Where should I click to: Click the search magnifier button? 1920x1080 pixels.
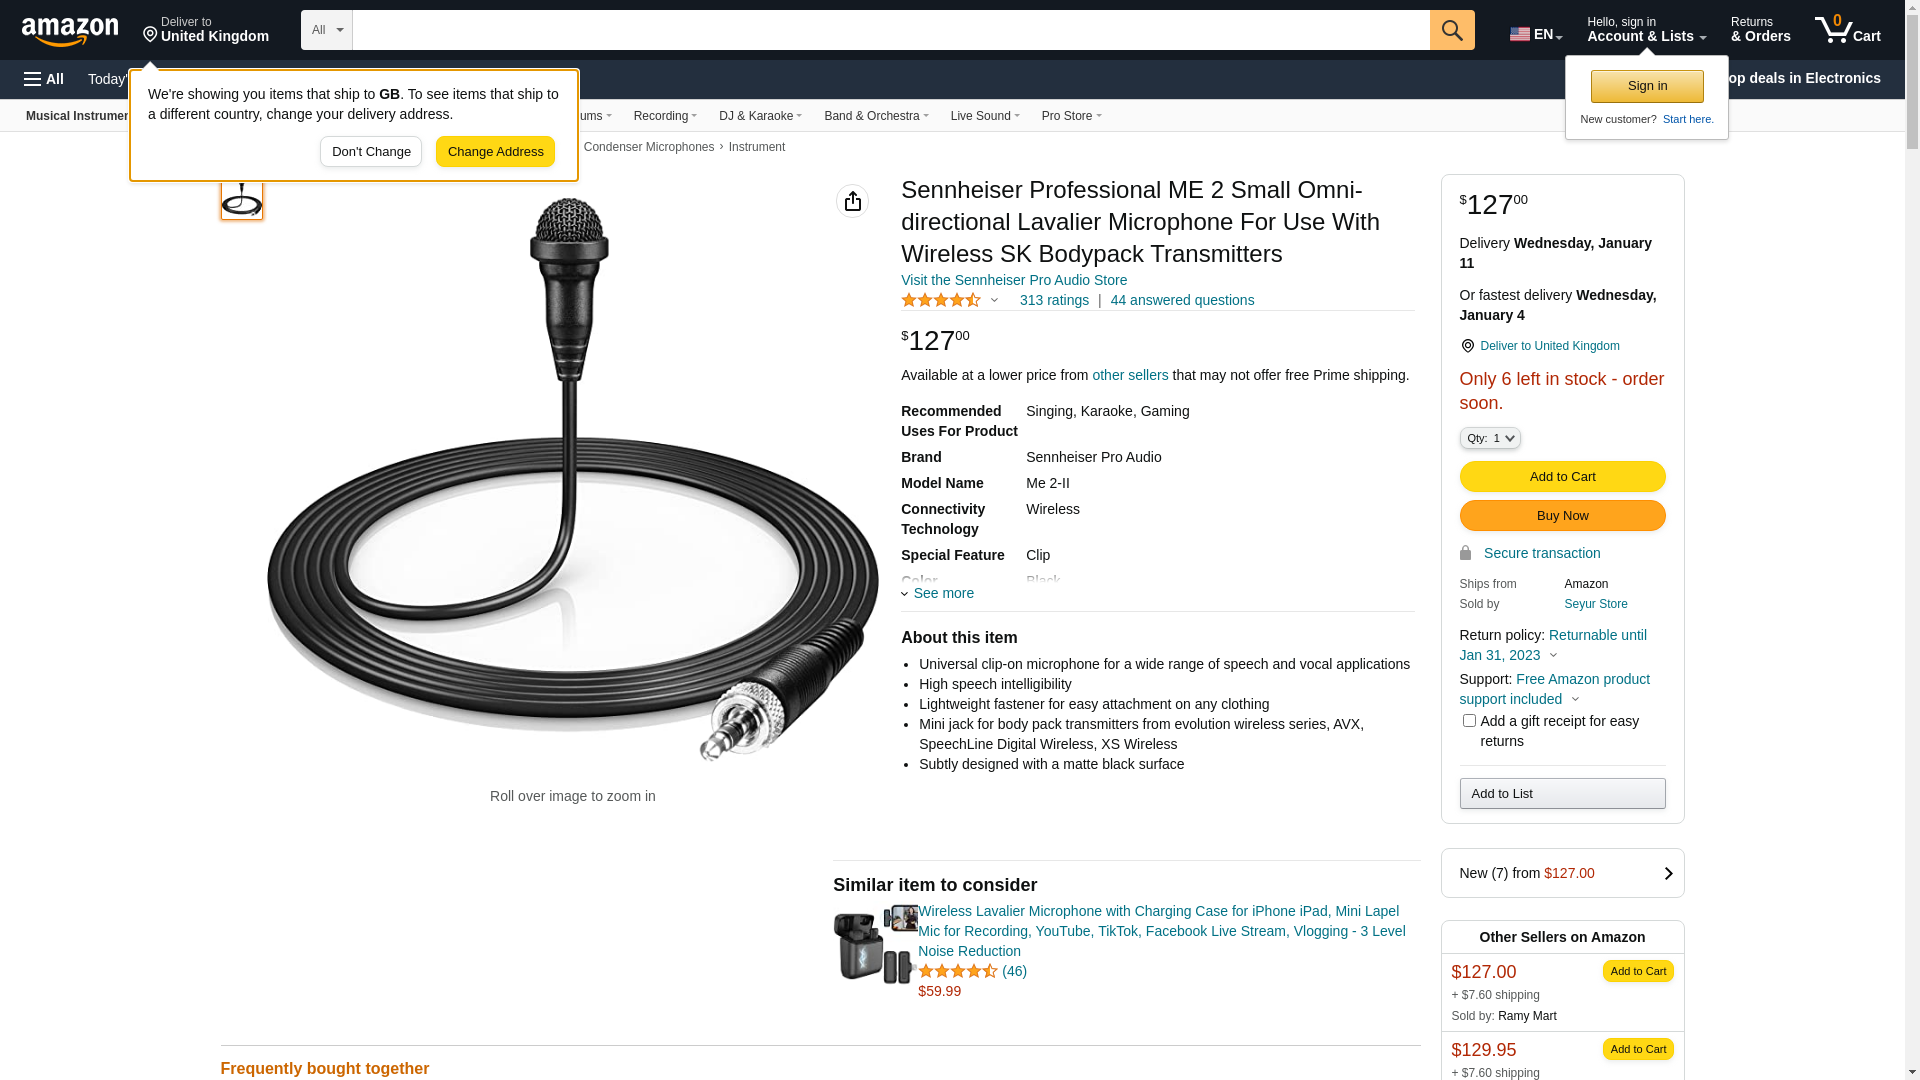click(x=1452, y=30)
